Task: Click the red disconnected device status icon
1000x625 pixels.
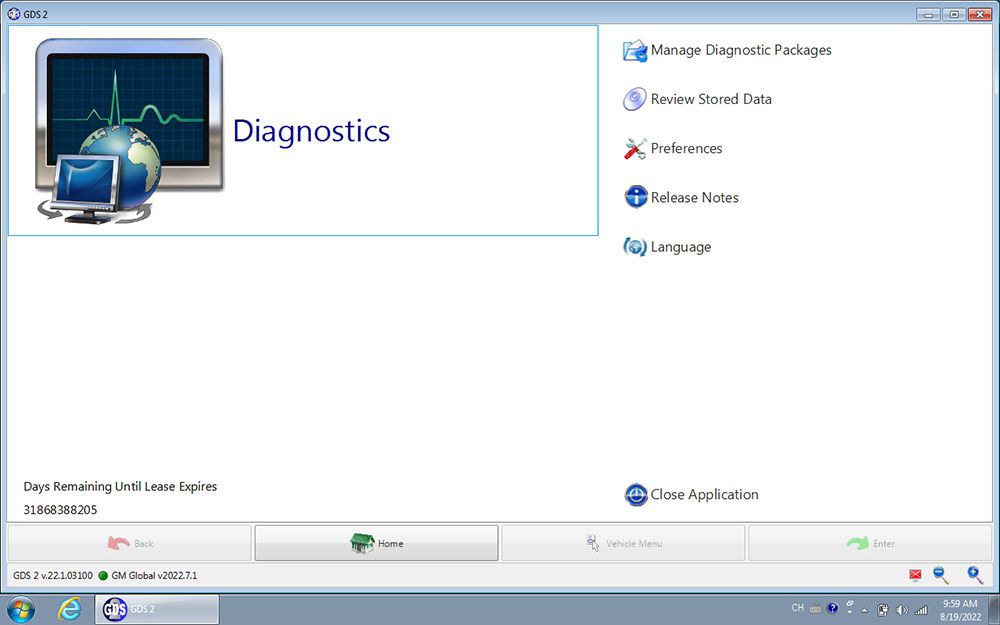Action: pyautogui.click(x=915, y=575)
